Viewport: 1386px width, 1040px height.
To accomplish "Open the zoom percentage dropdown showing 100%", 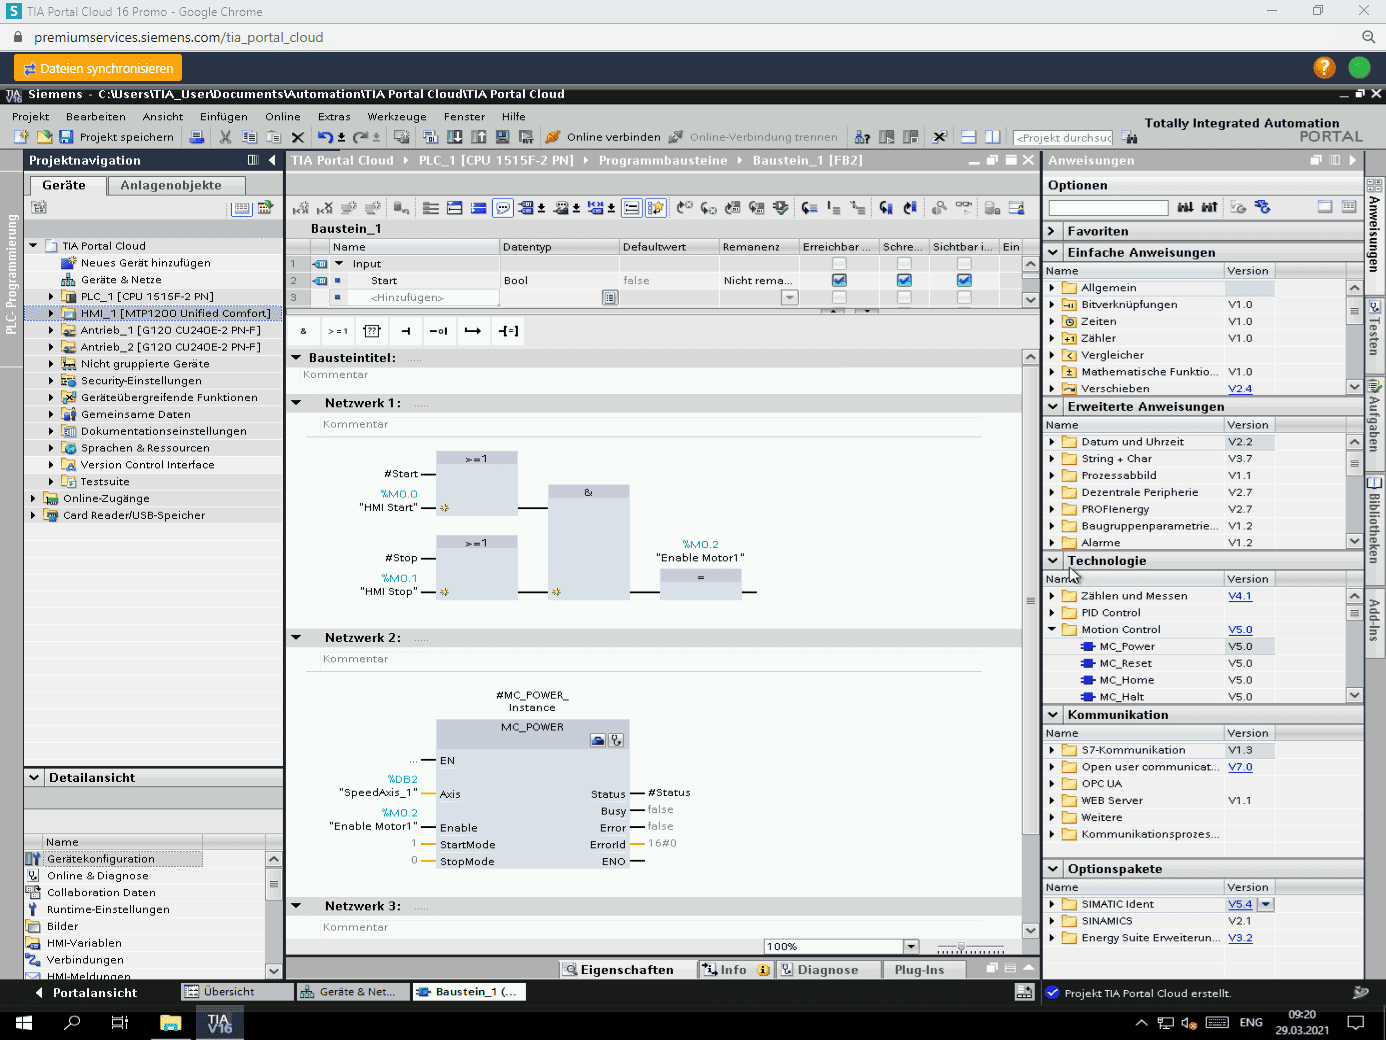I will pos(909,945).
